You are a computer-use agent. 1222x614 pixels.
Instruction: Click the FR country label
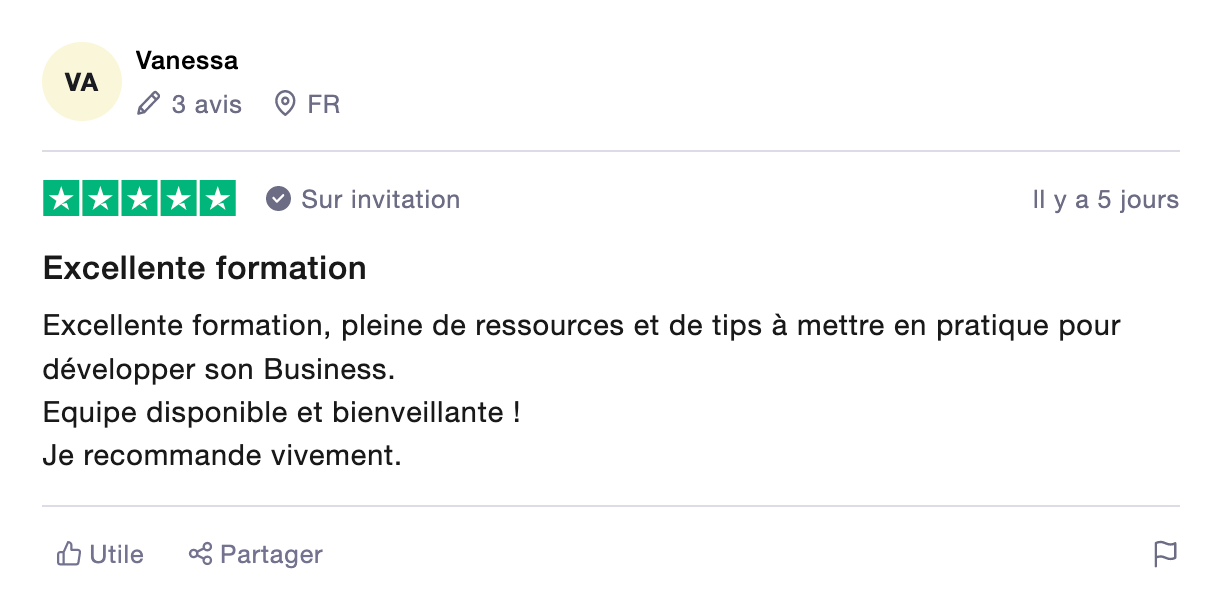coord(323,104)
